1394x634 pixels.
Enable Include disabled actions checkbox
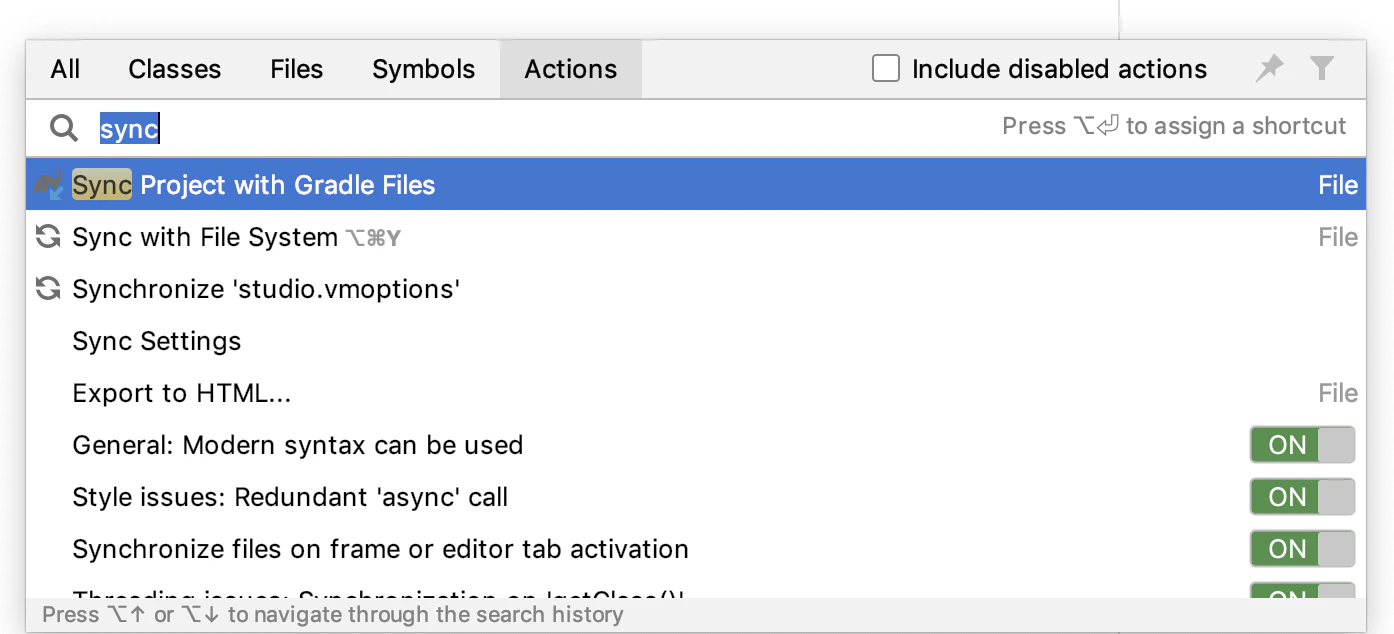[886, 68]
